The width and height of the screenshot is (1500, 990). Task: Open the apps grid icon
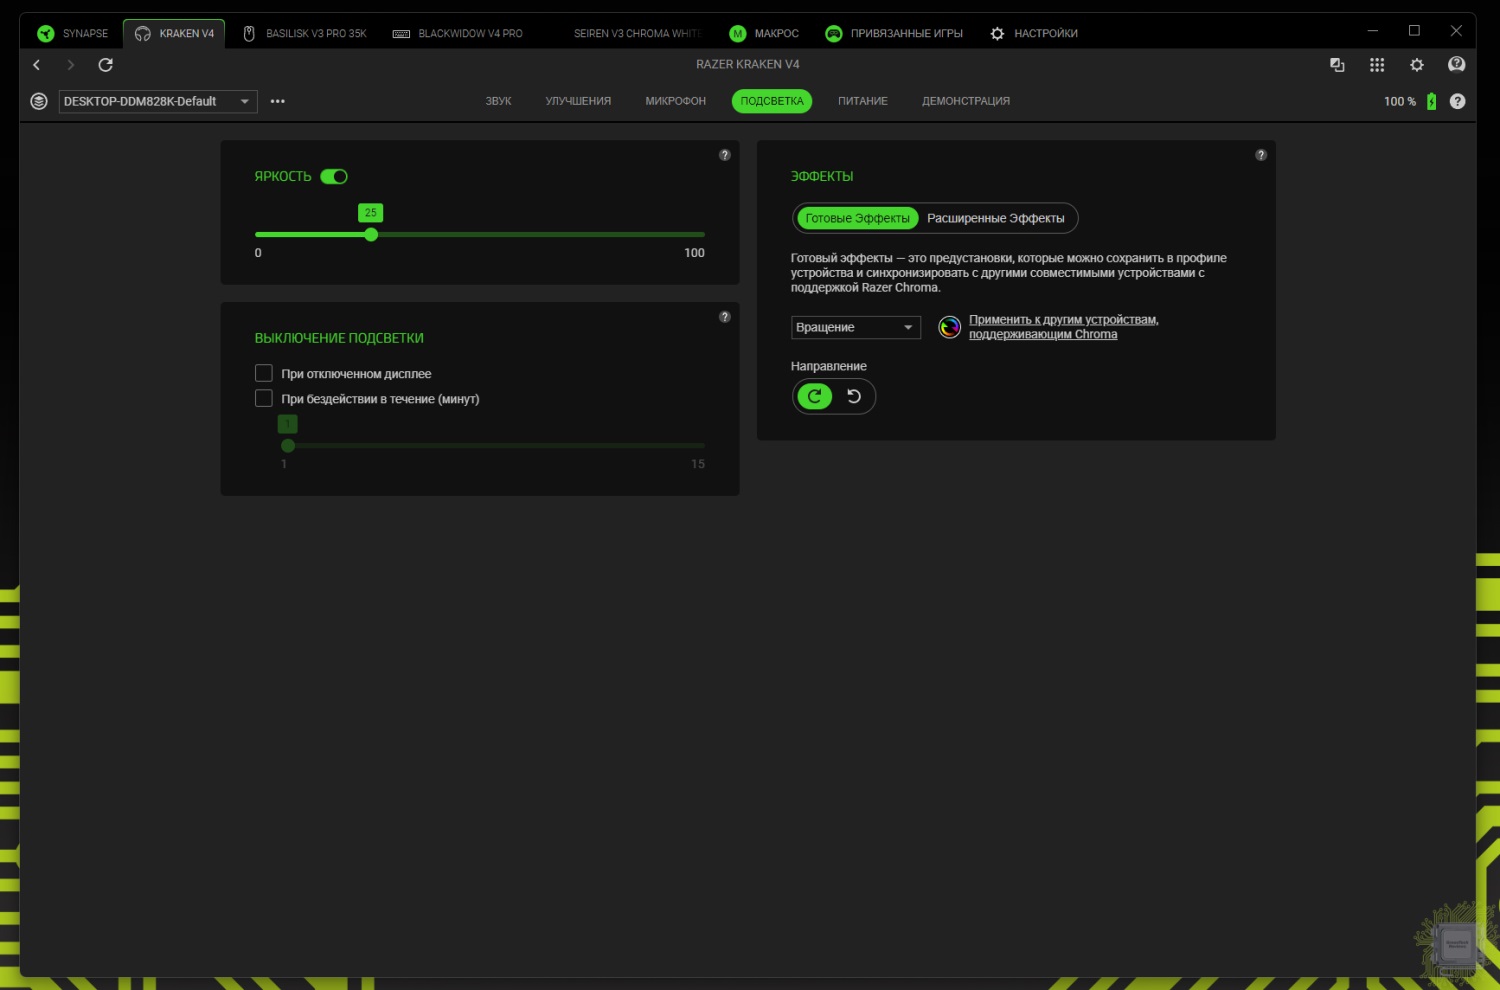[x=1377, y=65]
